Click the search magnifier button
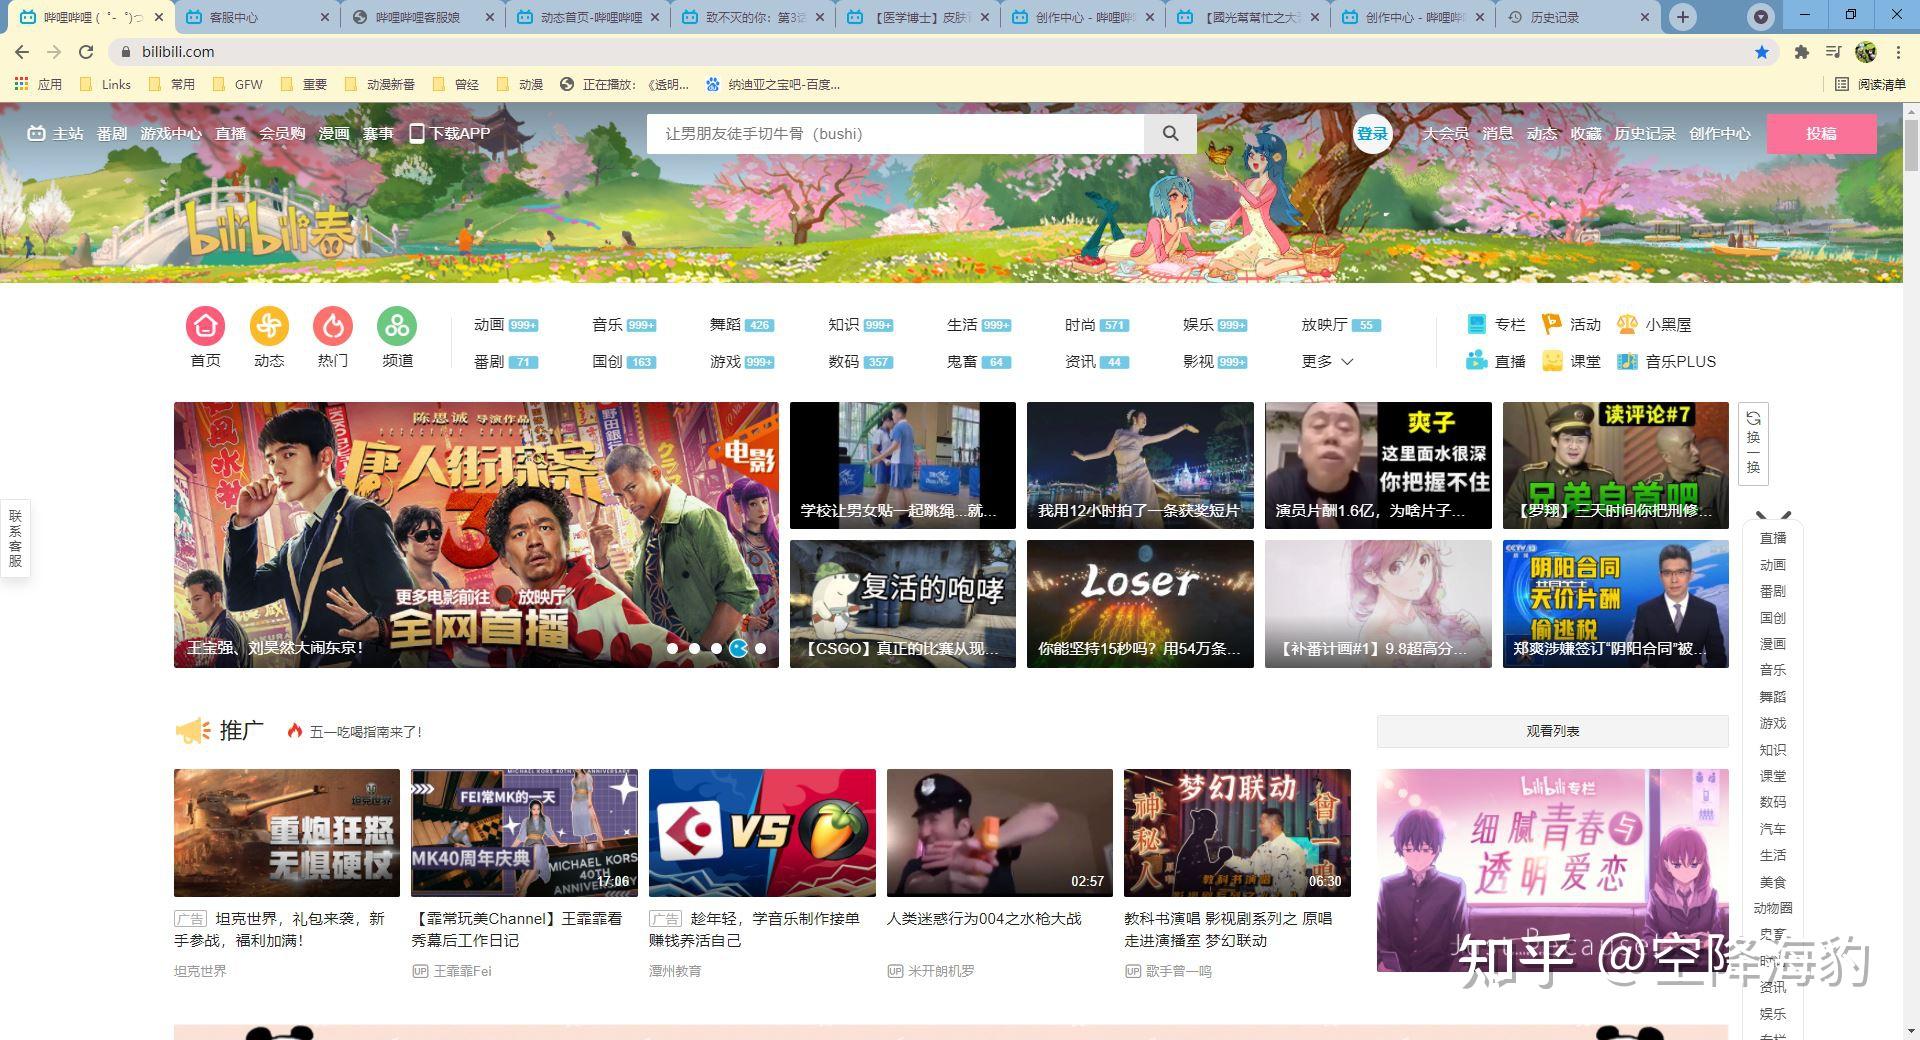 1170,133
